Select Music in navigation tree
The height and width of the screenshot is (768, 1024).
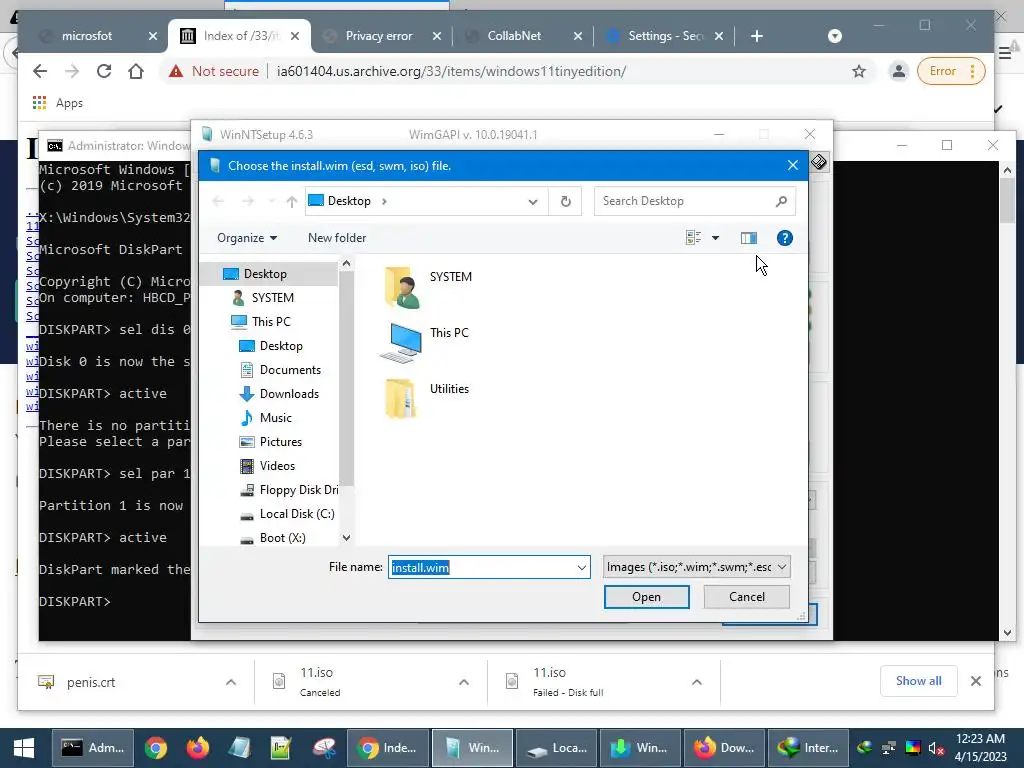coord(275,418)
